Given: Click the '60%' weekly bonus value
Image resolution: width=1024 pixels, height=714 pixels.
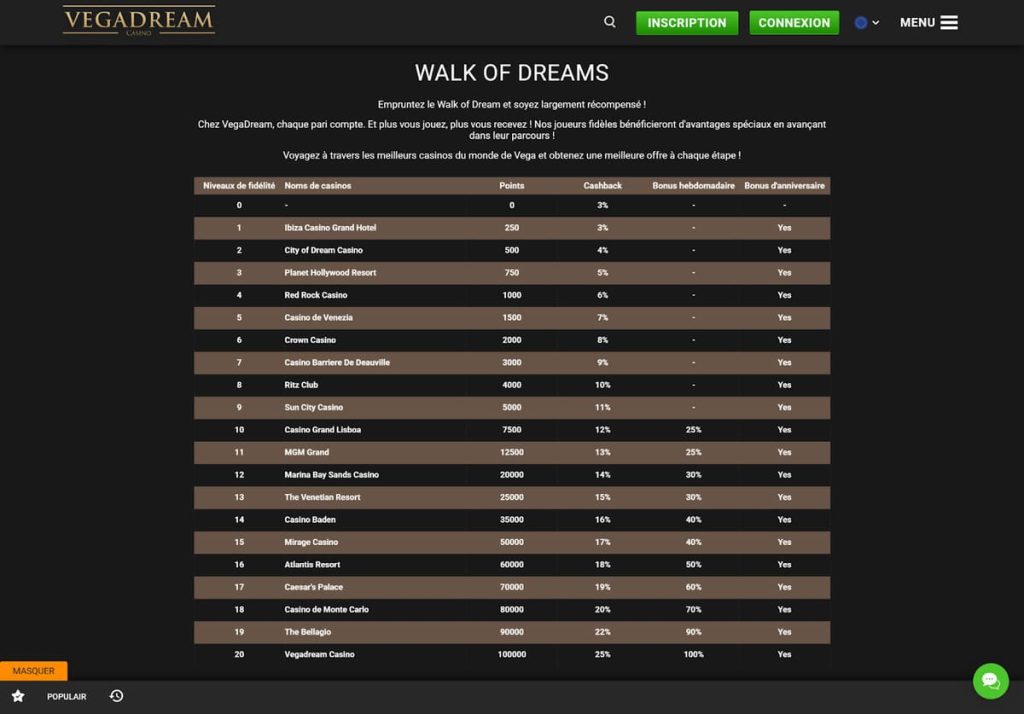Looking at the screenshot, I should pyautogui.click(x=694, y=587).
